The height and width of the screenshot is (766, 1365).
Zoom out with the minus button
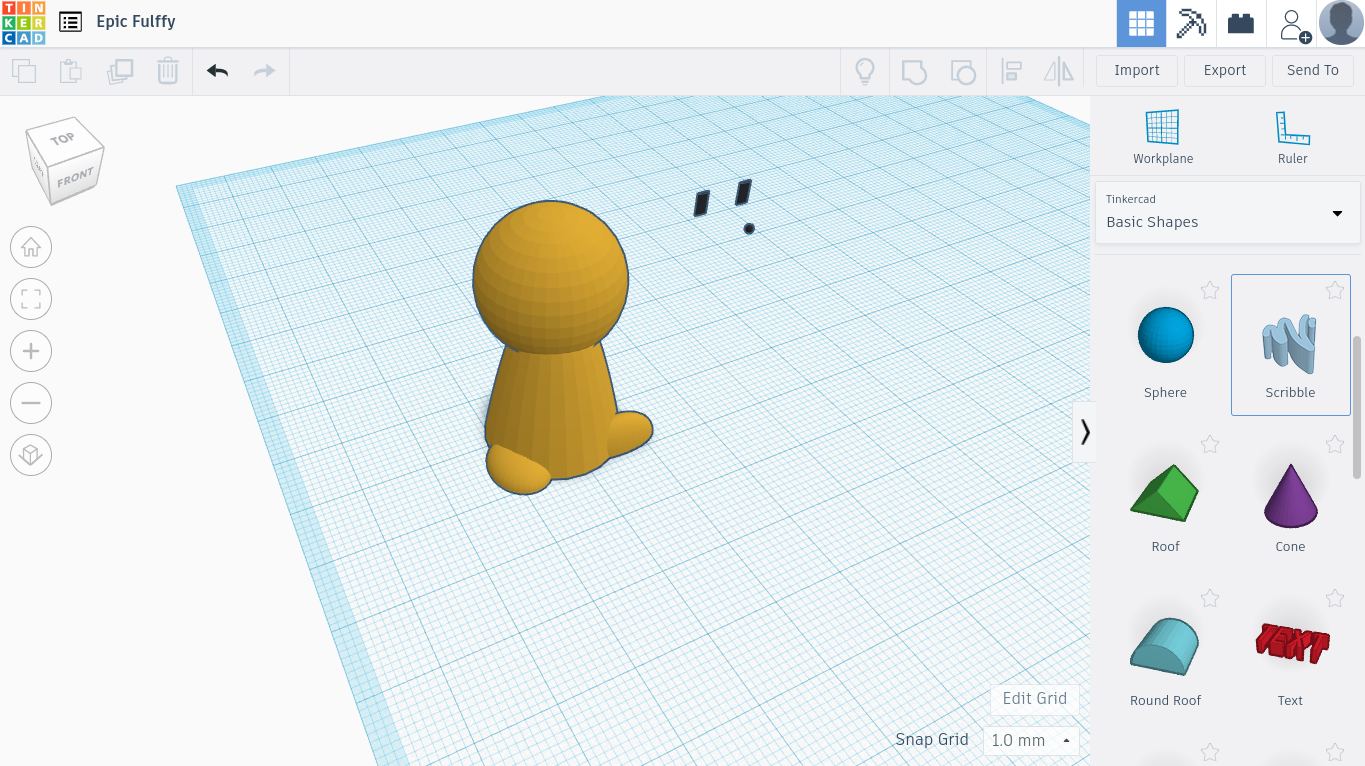pos(31,403)
